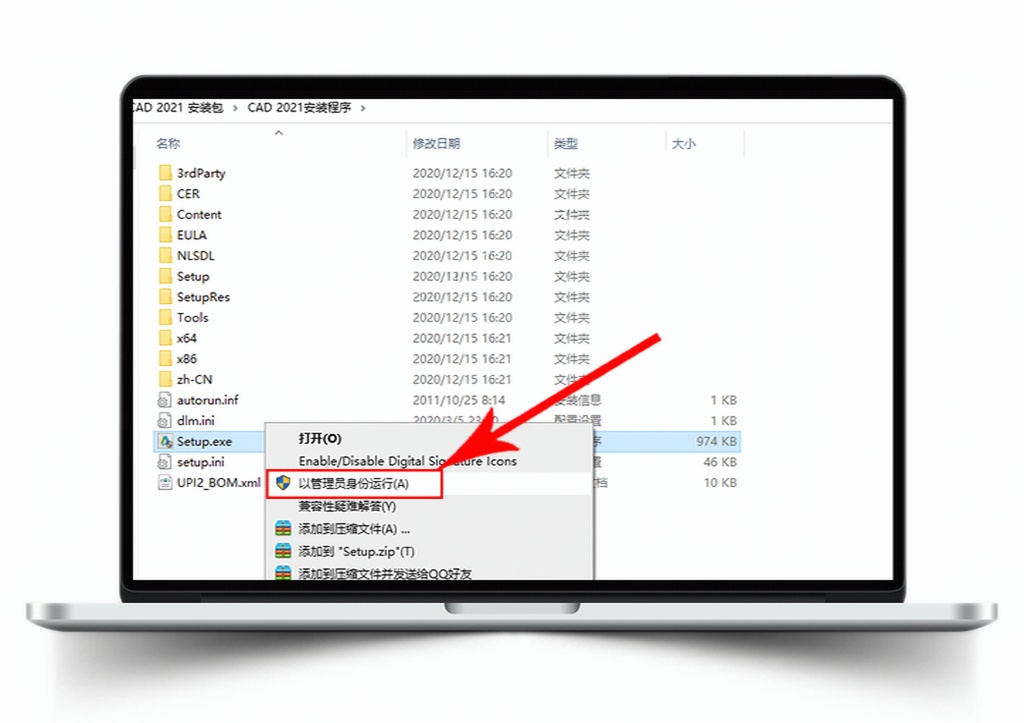The width and height of the screenshot is (1024, 723).
Task: Click the x86 folder icon
Action: 165,359
